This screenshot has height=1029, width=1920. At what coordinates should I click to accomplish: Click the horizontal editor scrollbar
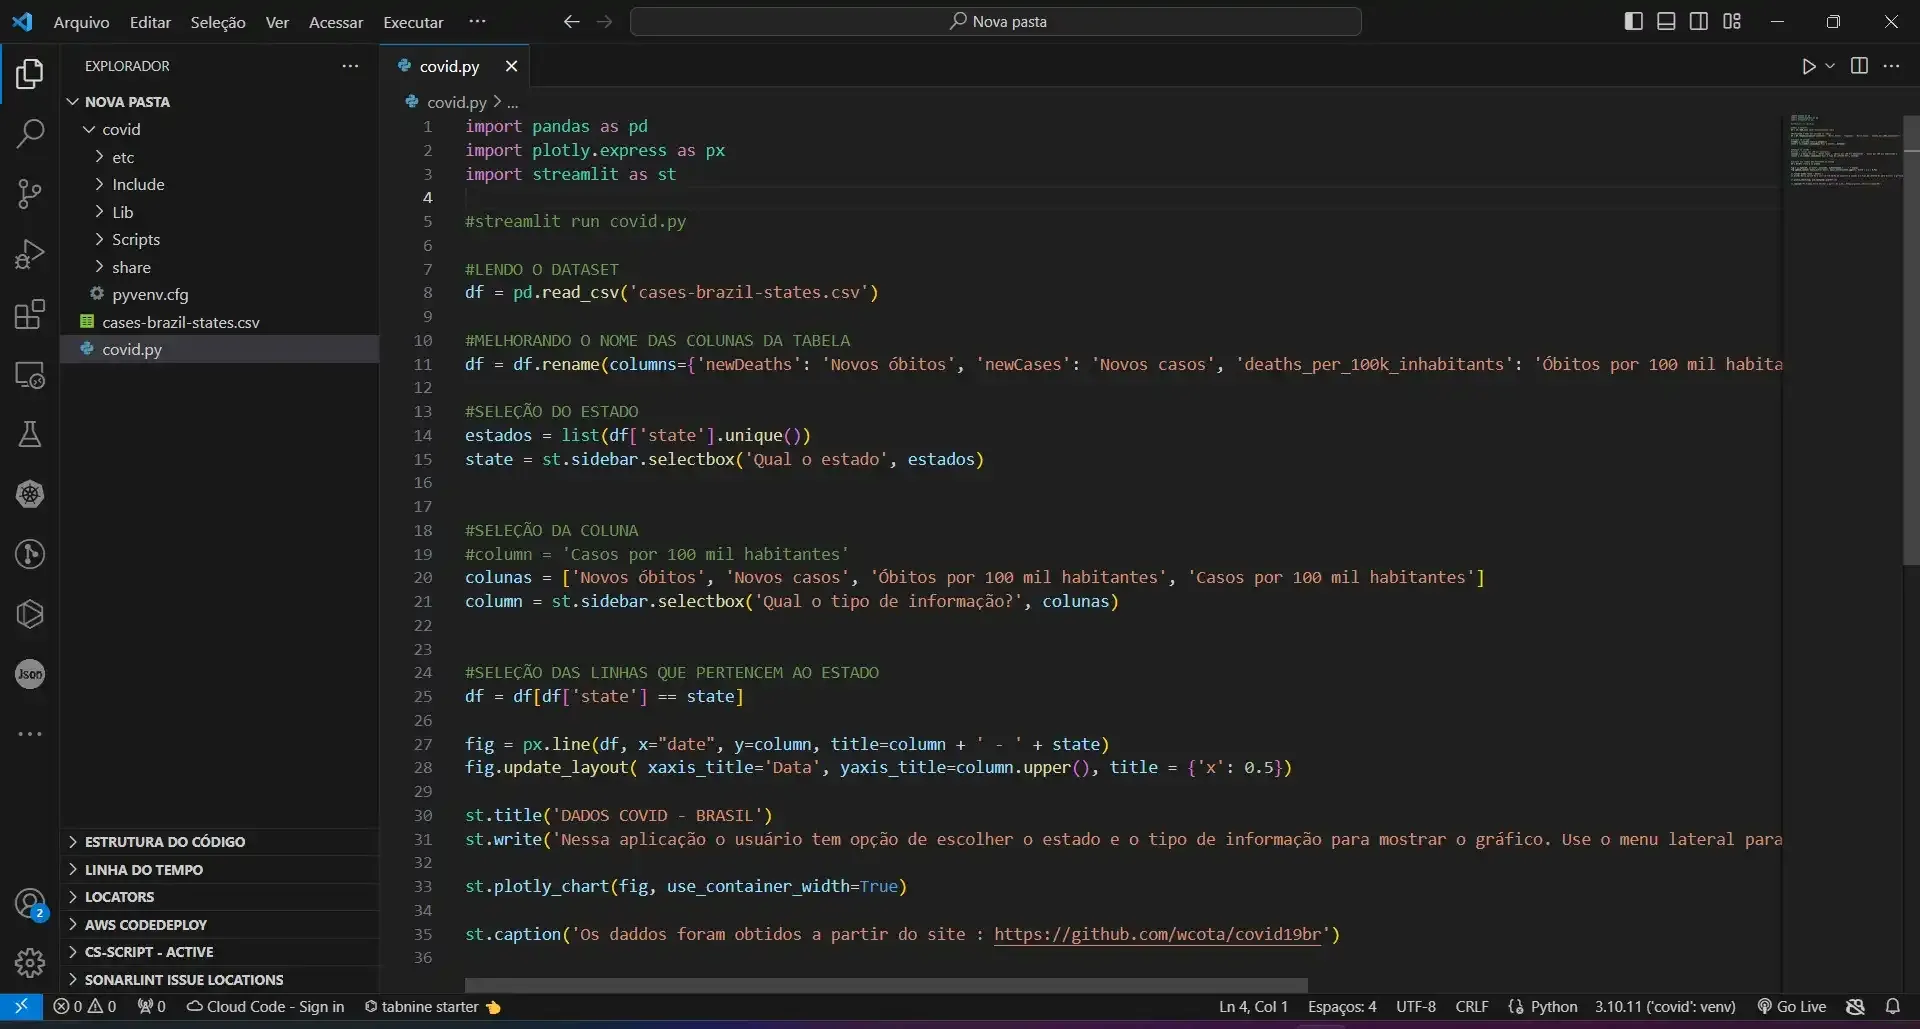[x=886, y=985]
